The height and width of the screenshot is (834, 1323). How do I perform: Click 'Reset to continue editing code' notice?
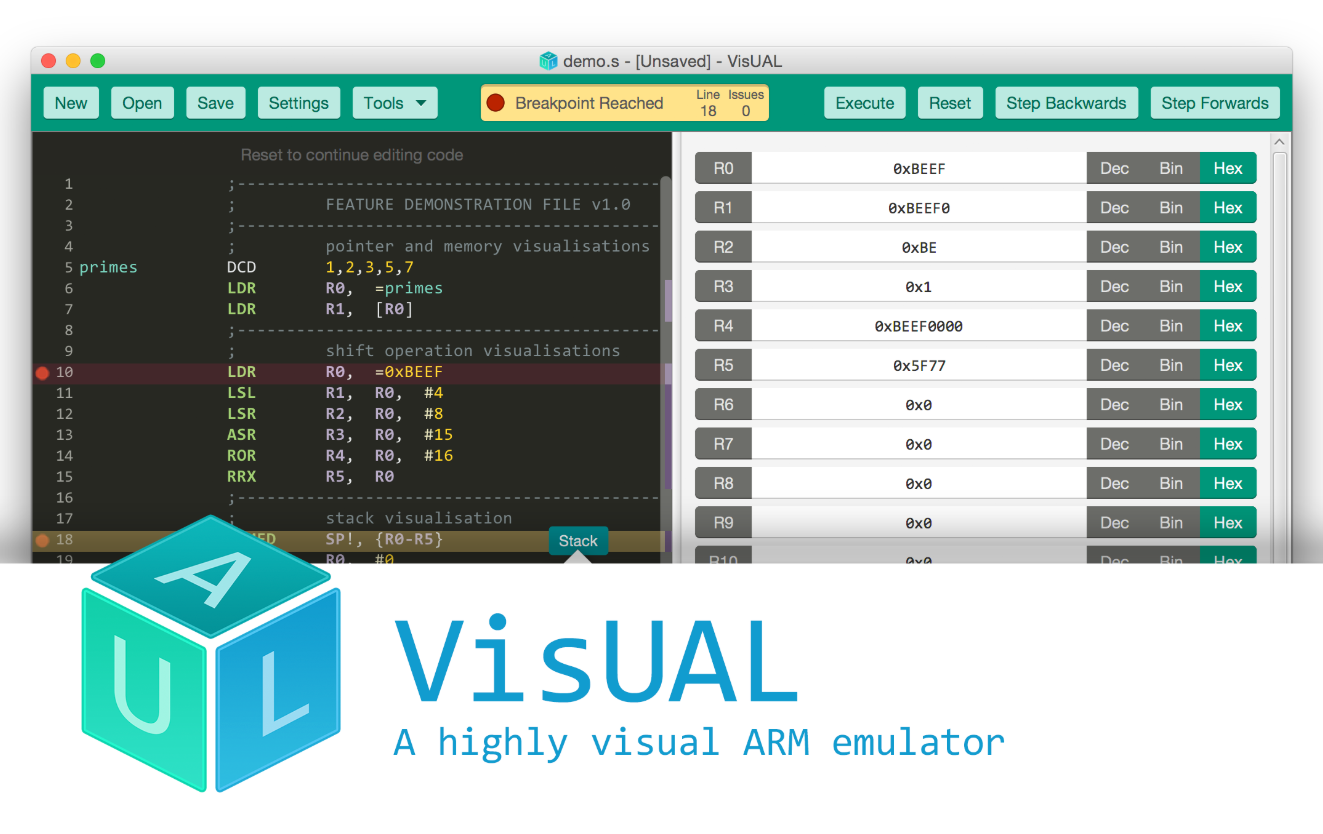tap(352, 155)
